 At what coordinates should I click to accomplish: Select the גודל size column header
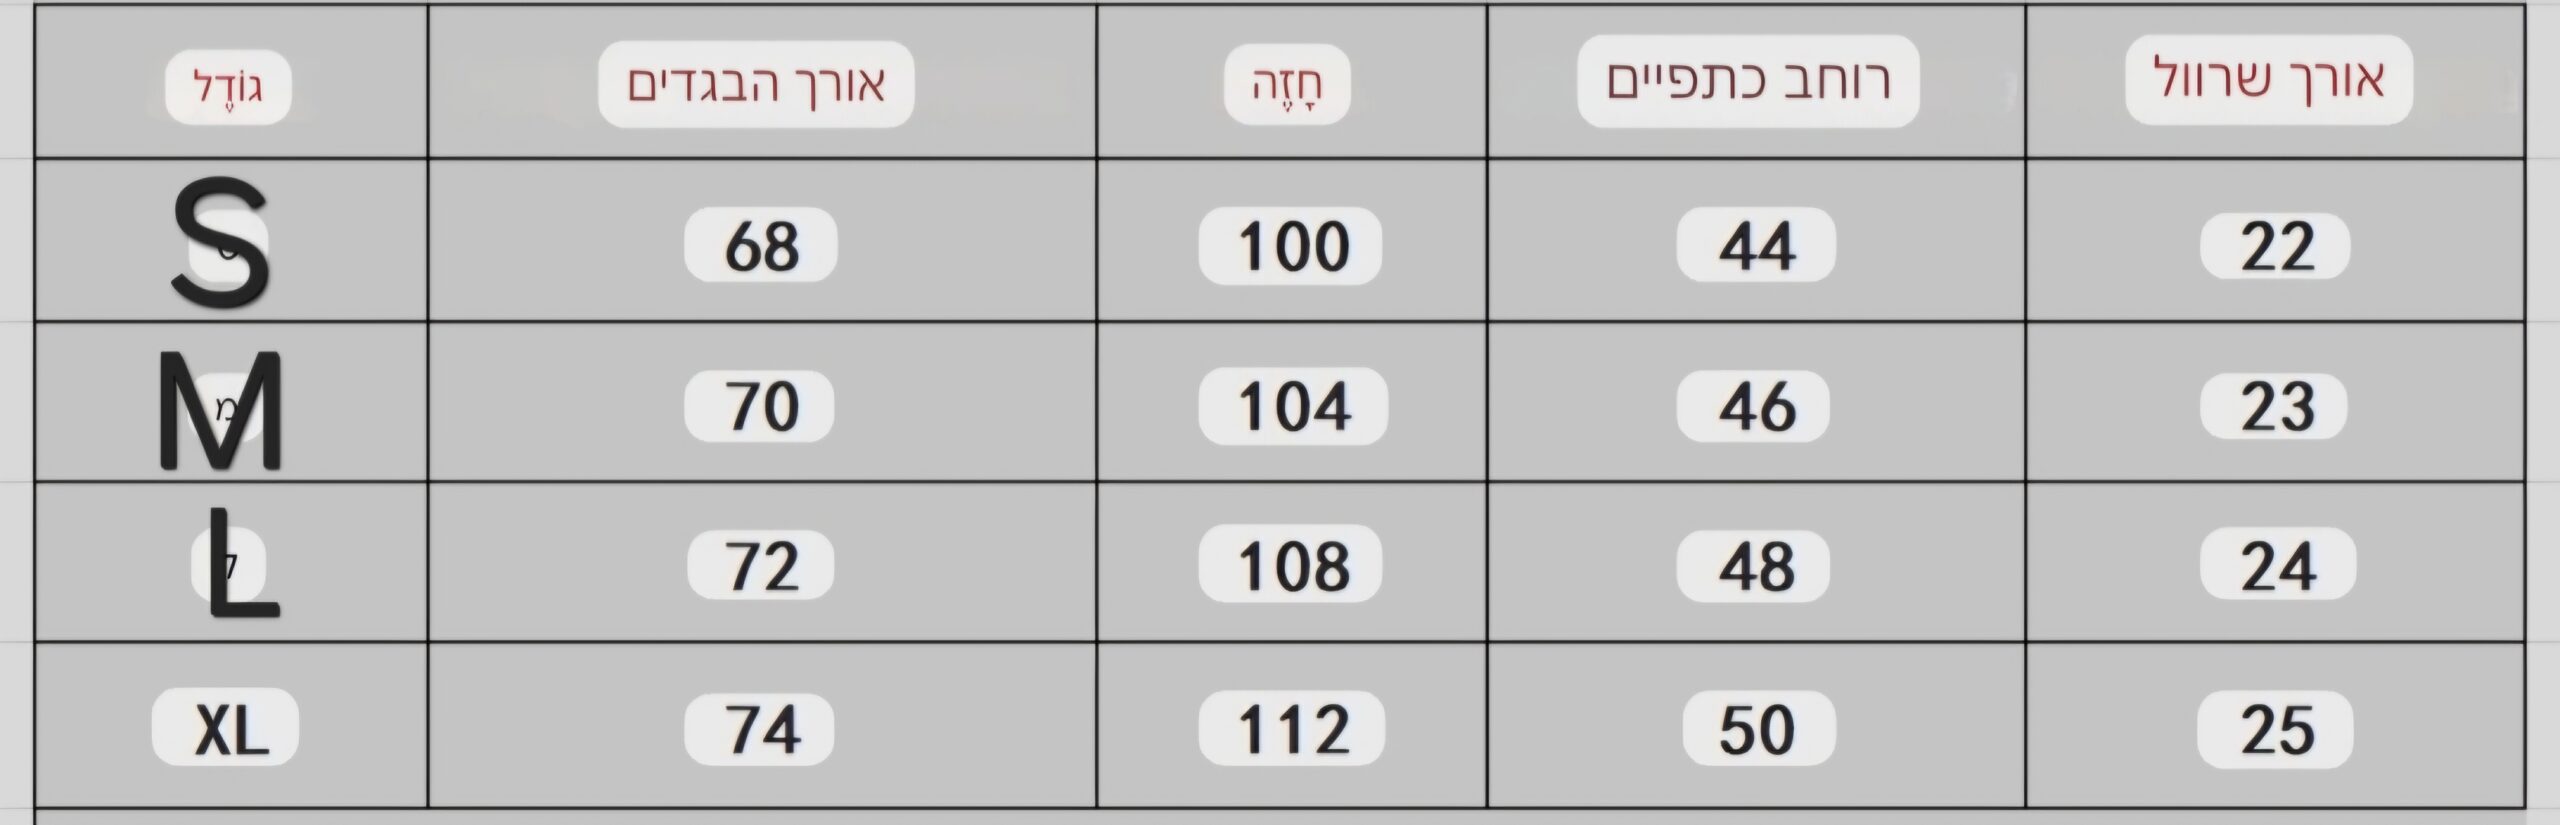228,88
